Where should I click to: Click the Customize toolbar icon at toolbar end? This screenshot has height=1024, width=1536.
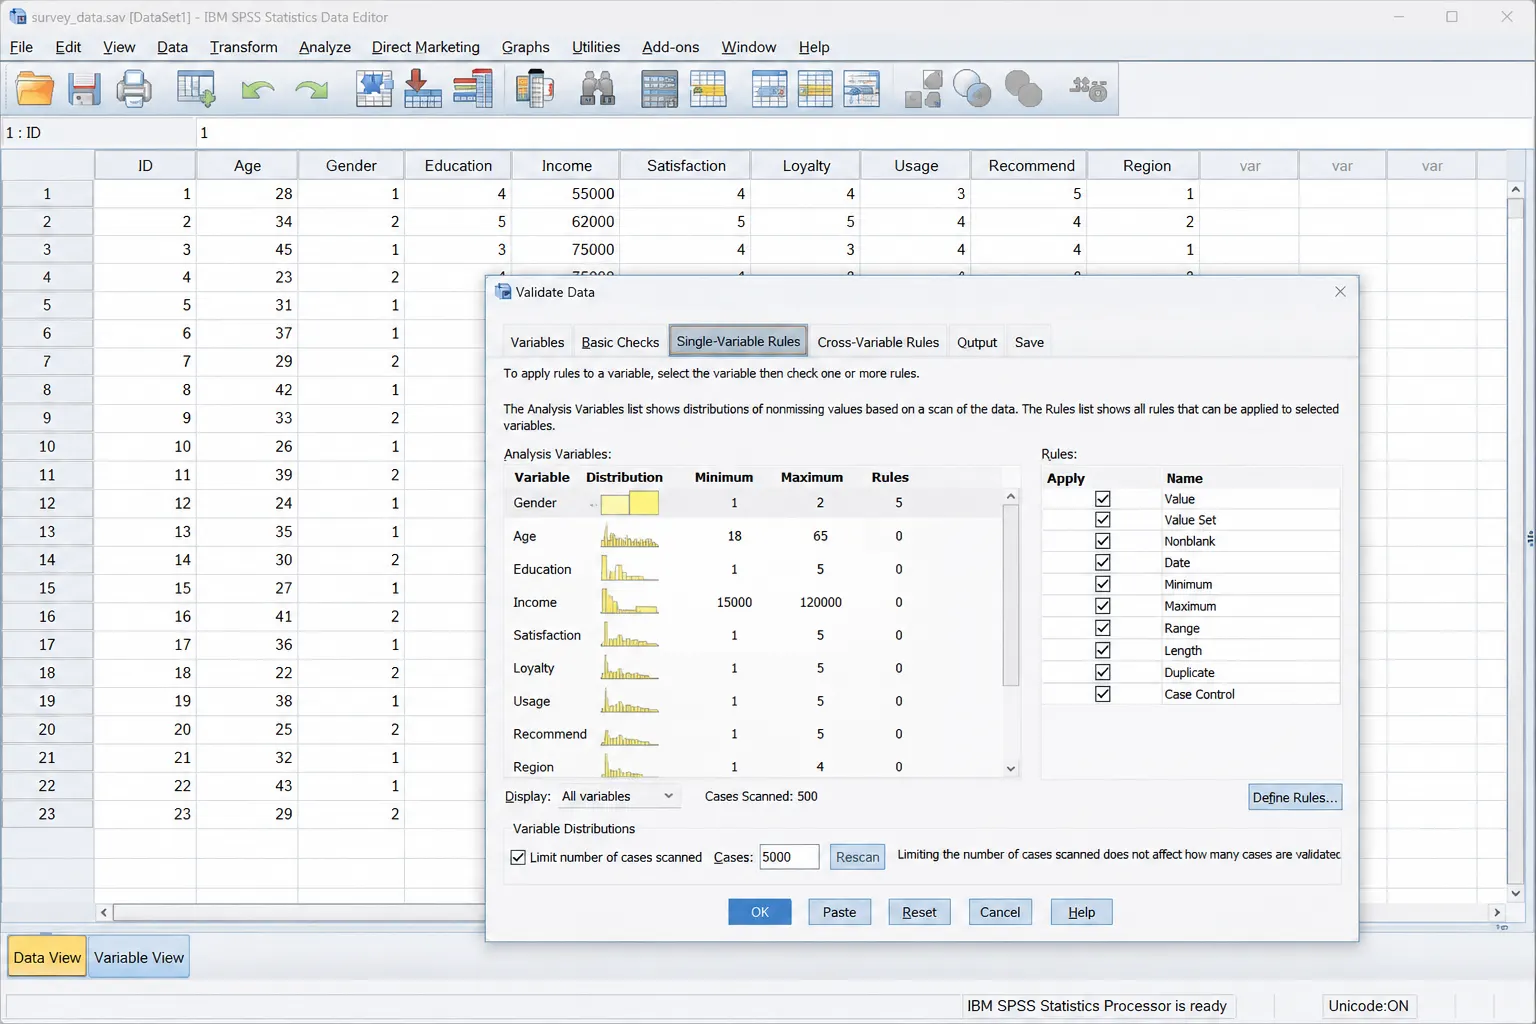click(1088, 89)
